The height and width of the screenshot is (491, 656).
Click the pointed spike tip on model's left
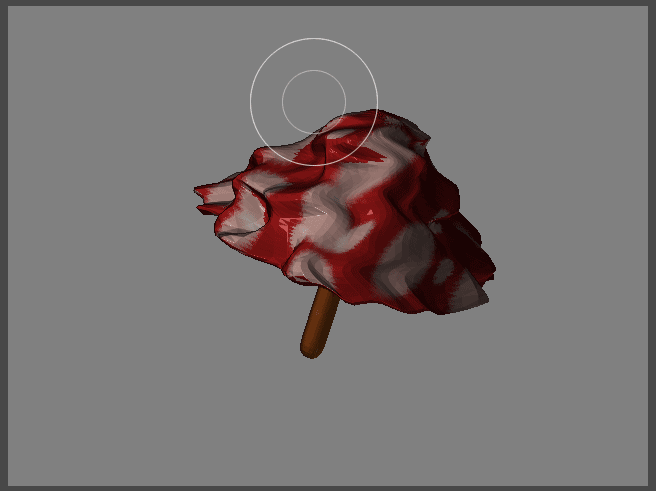(x=198, y=190)
